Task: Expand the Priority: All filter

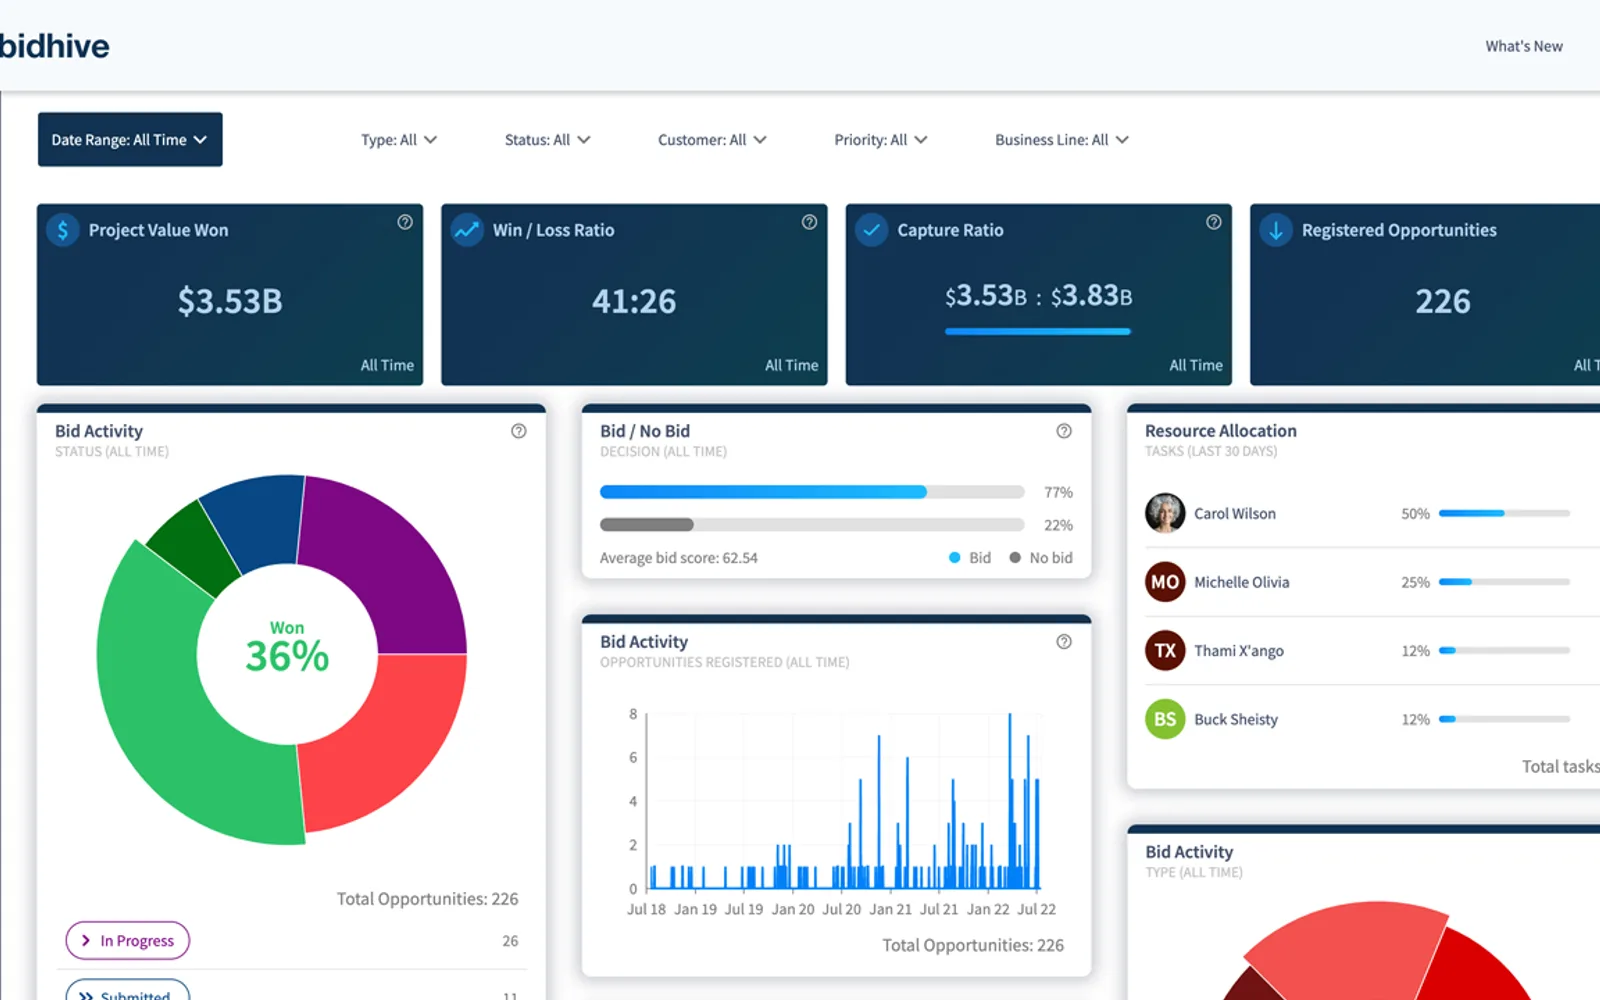Action: 881,140
